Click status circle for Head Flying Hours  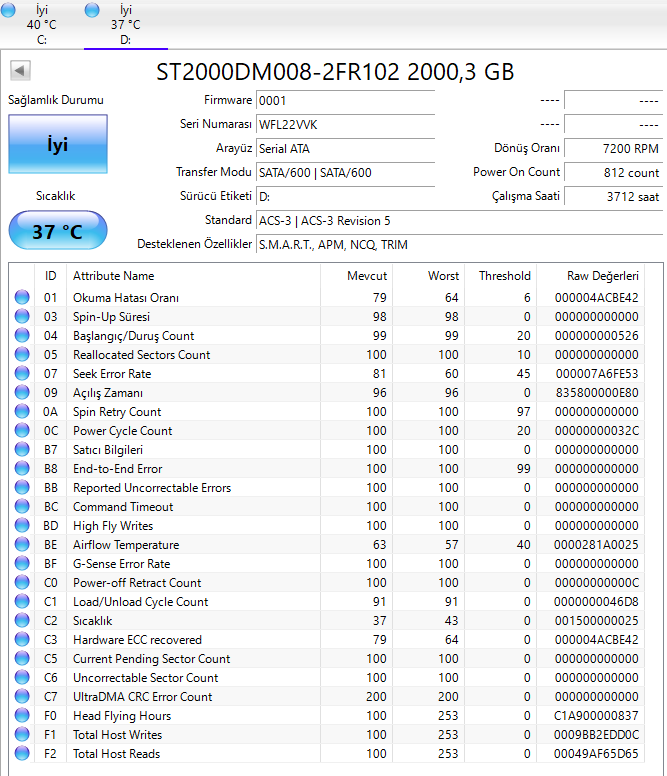[22, 715]
